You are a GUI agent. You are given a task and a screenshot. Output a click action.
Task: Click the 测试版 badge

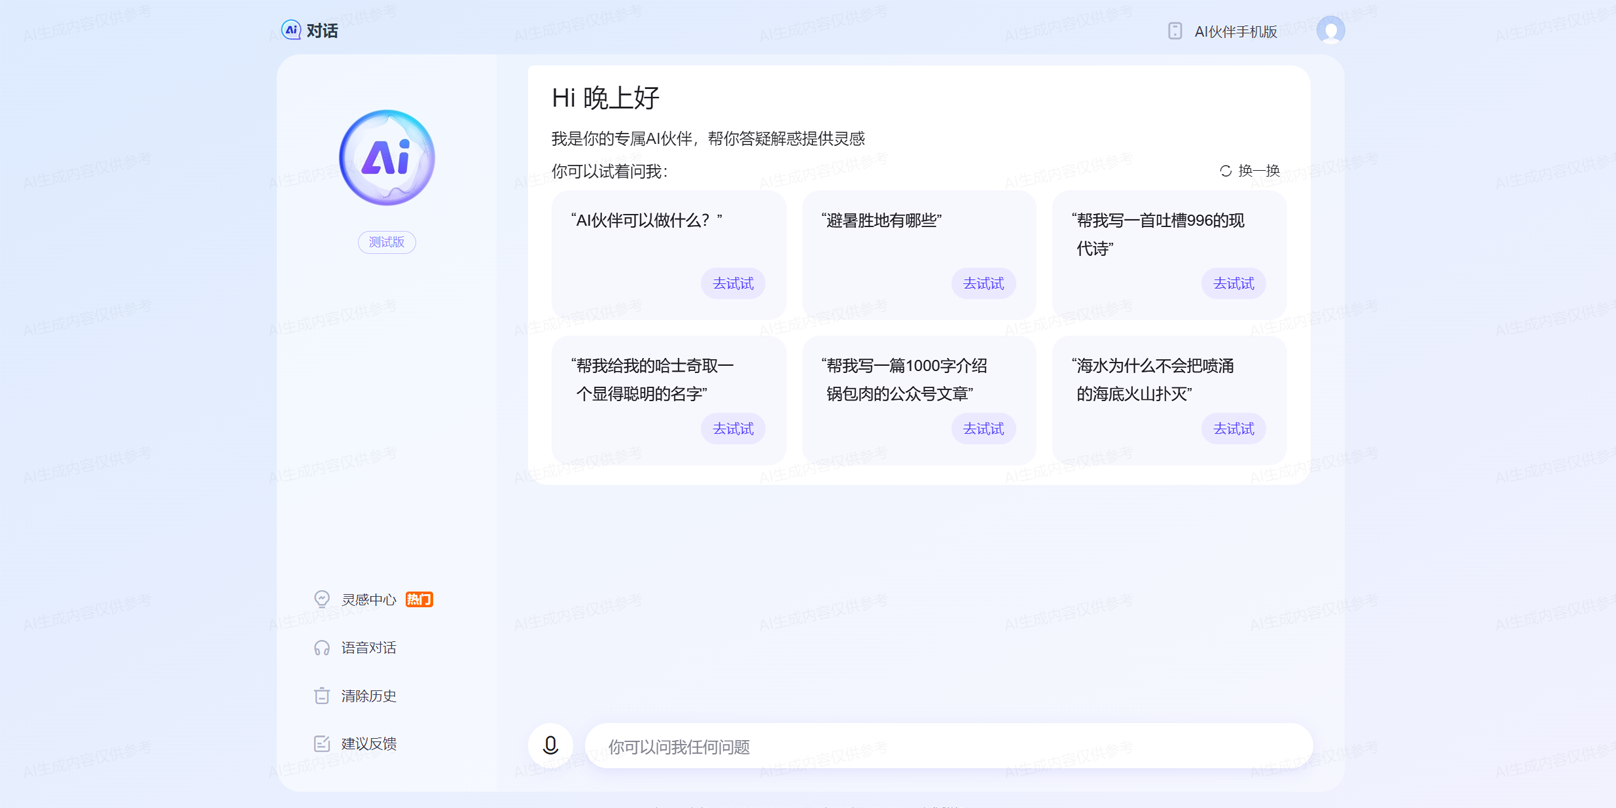(x=387, y=242)
